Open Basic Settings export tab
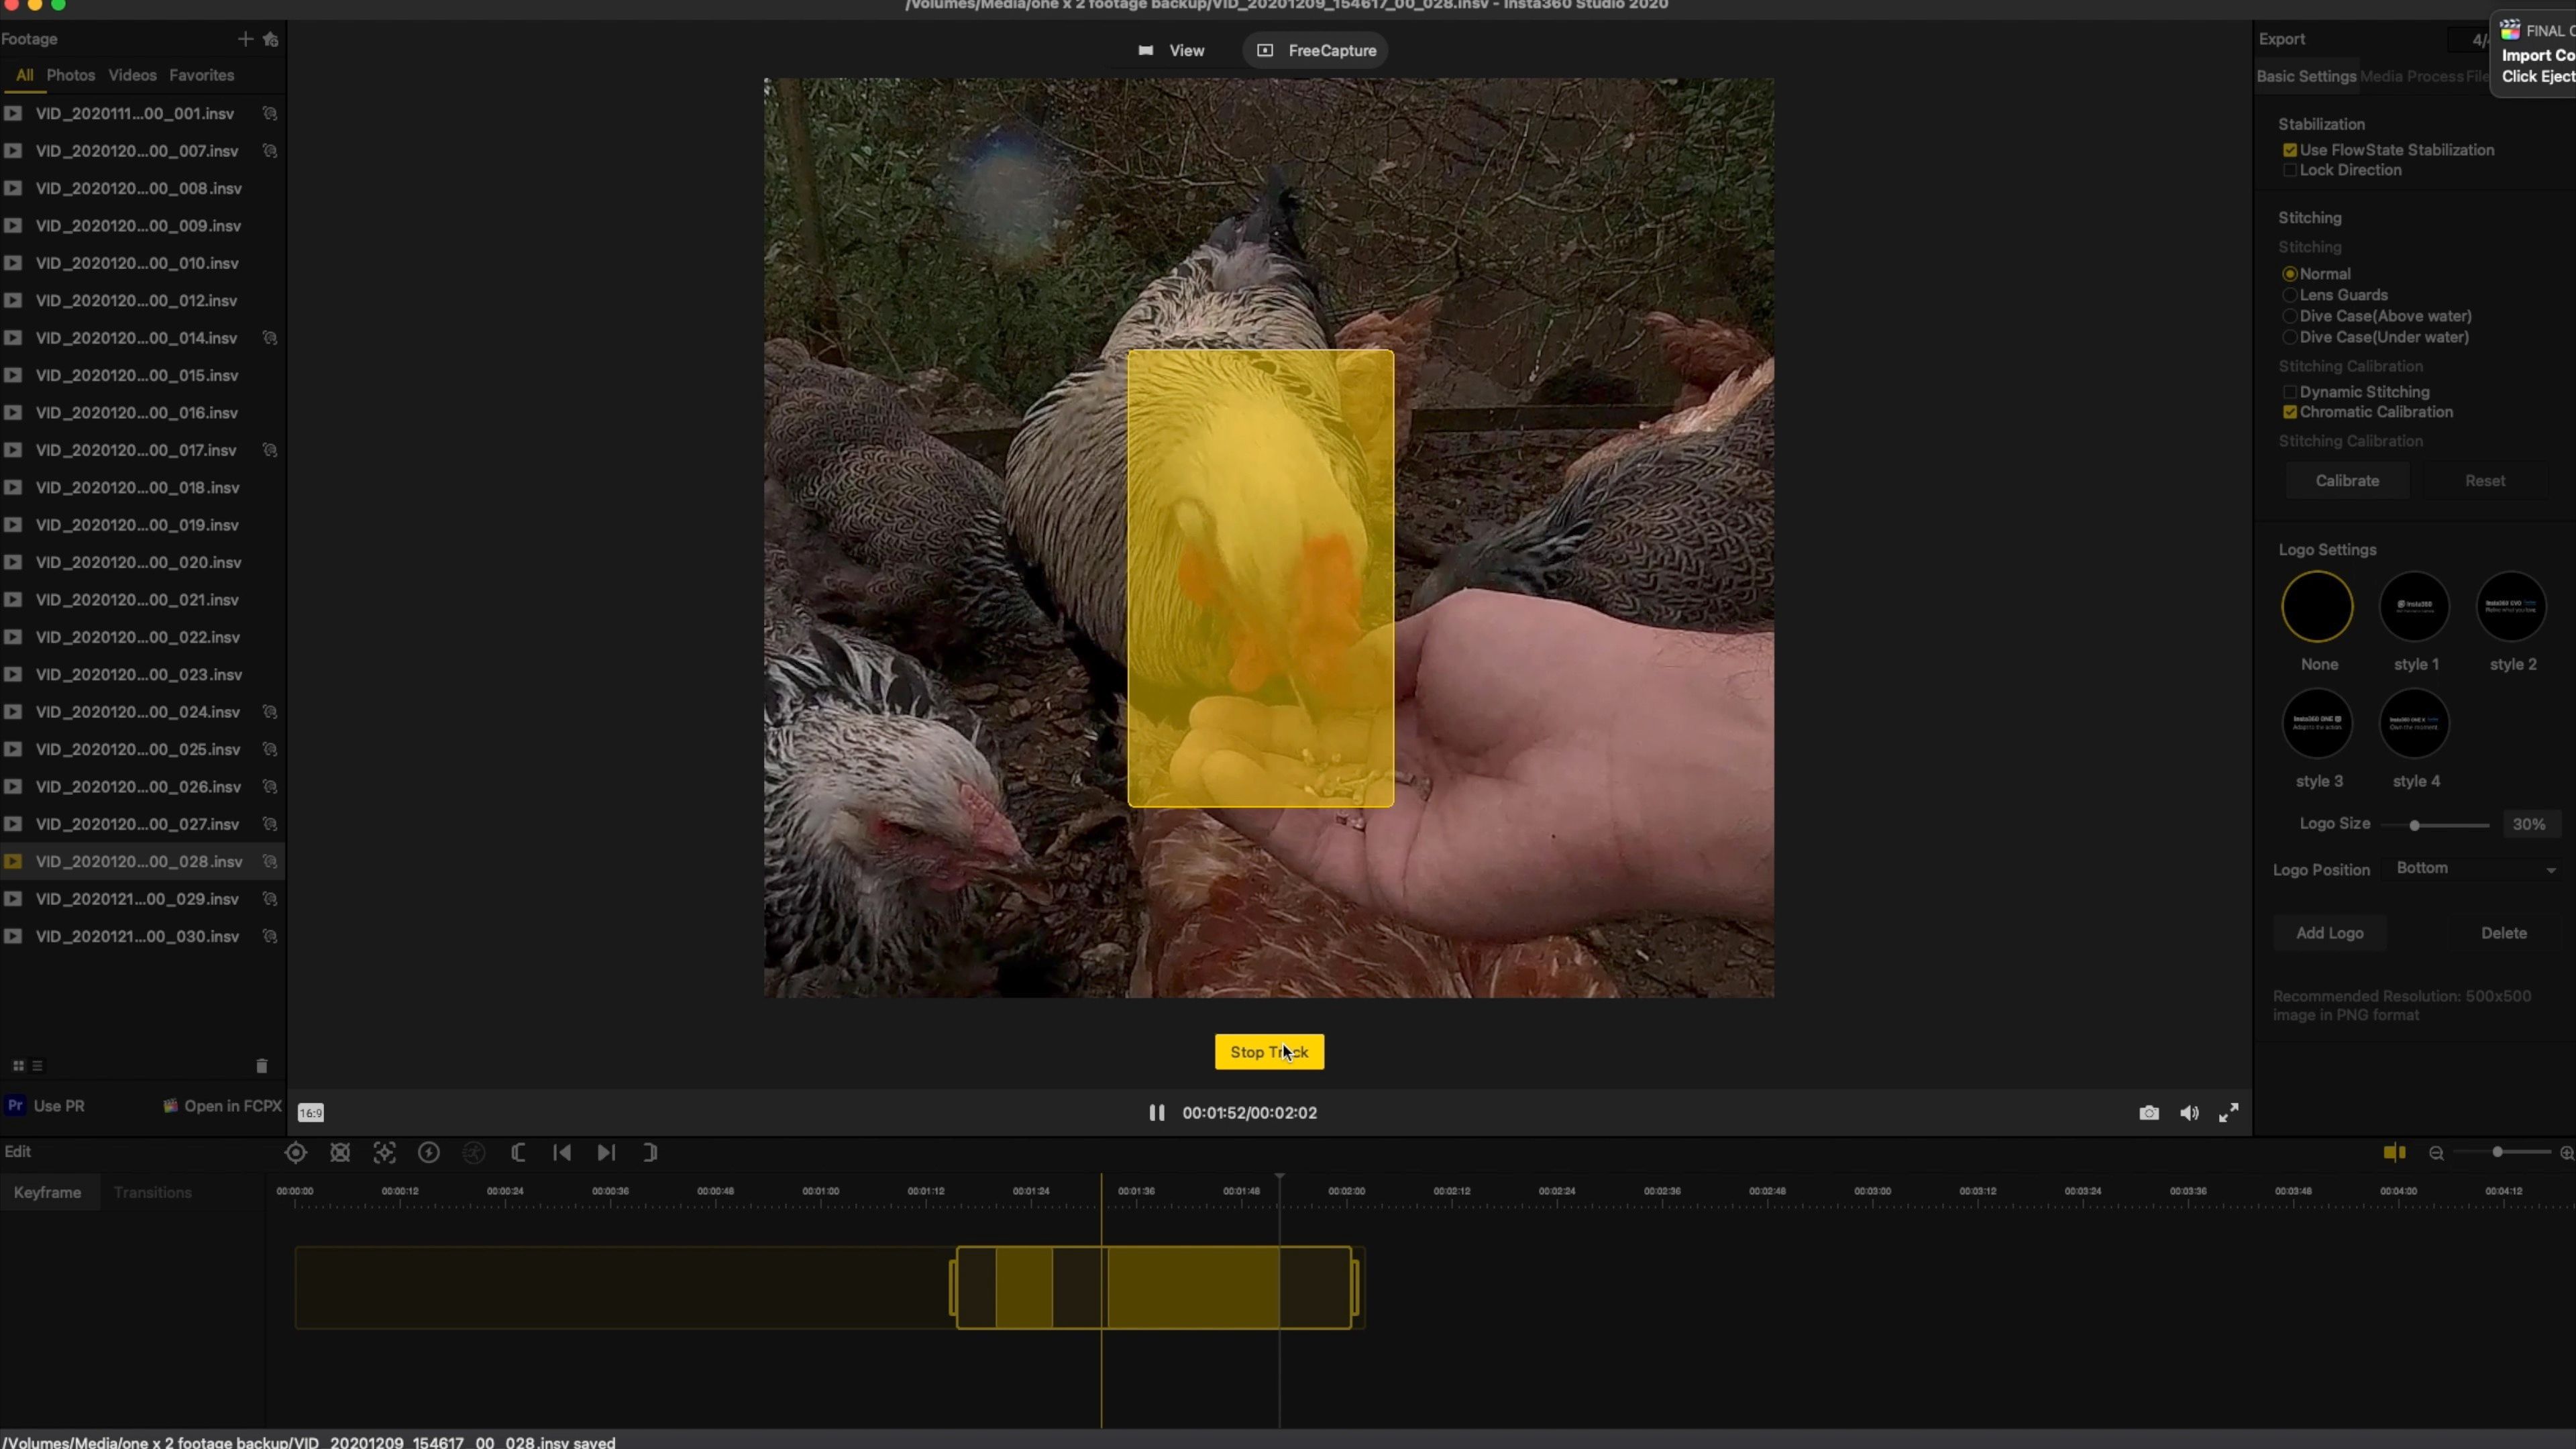Viewport: 2576px width, 1449px height. point(2306,76)
